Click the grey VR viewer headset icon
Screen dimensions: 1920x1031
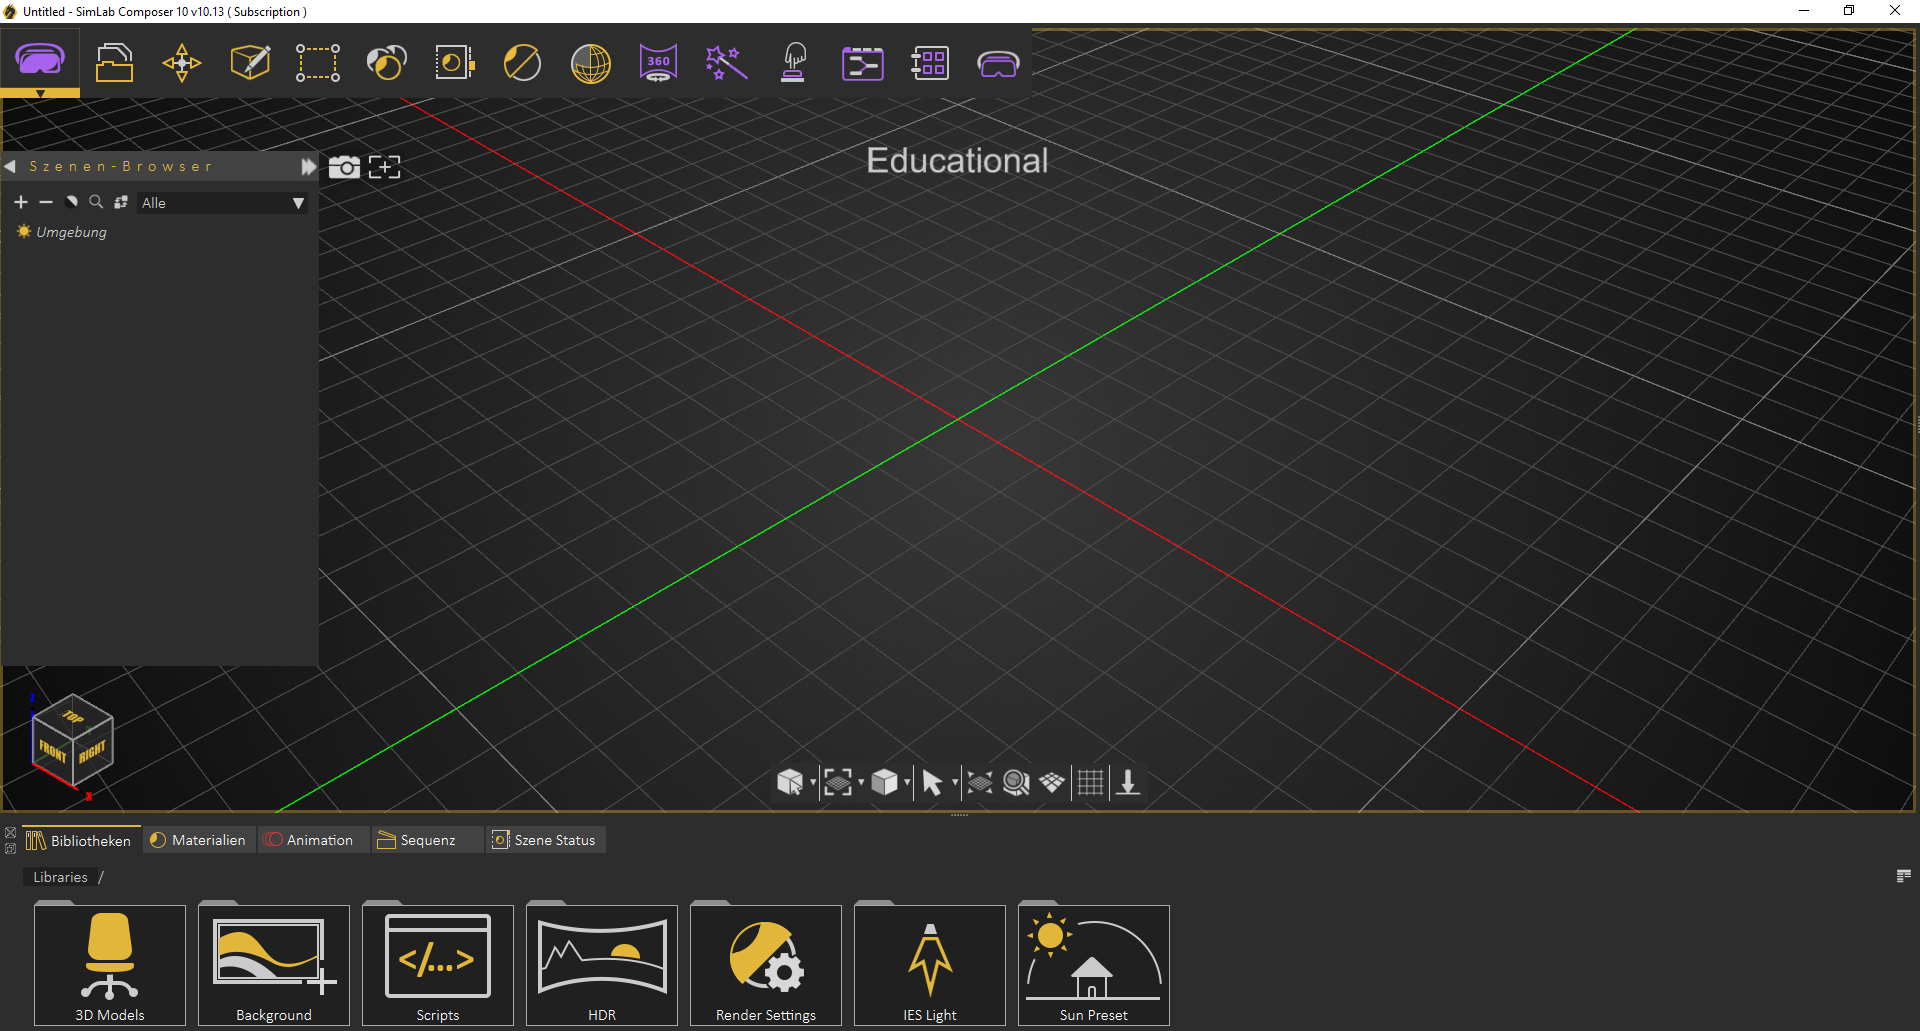pos(998,64)
